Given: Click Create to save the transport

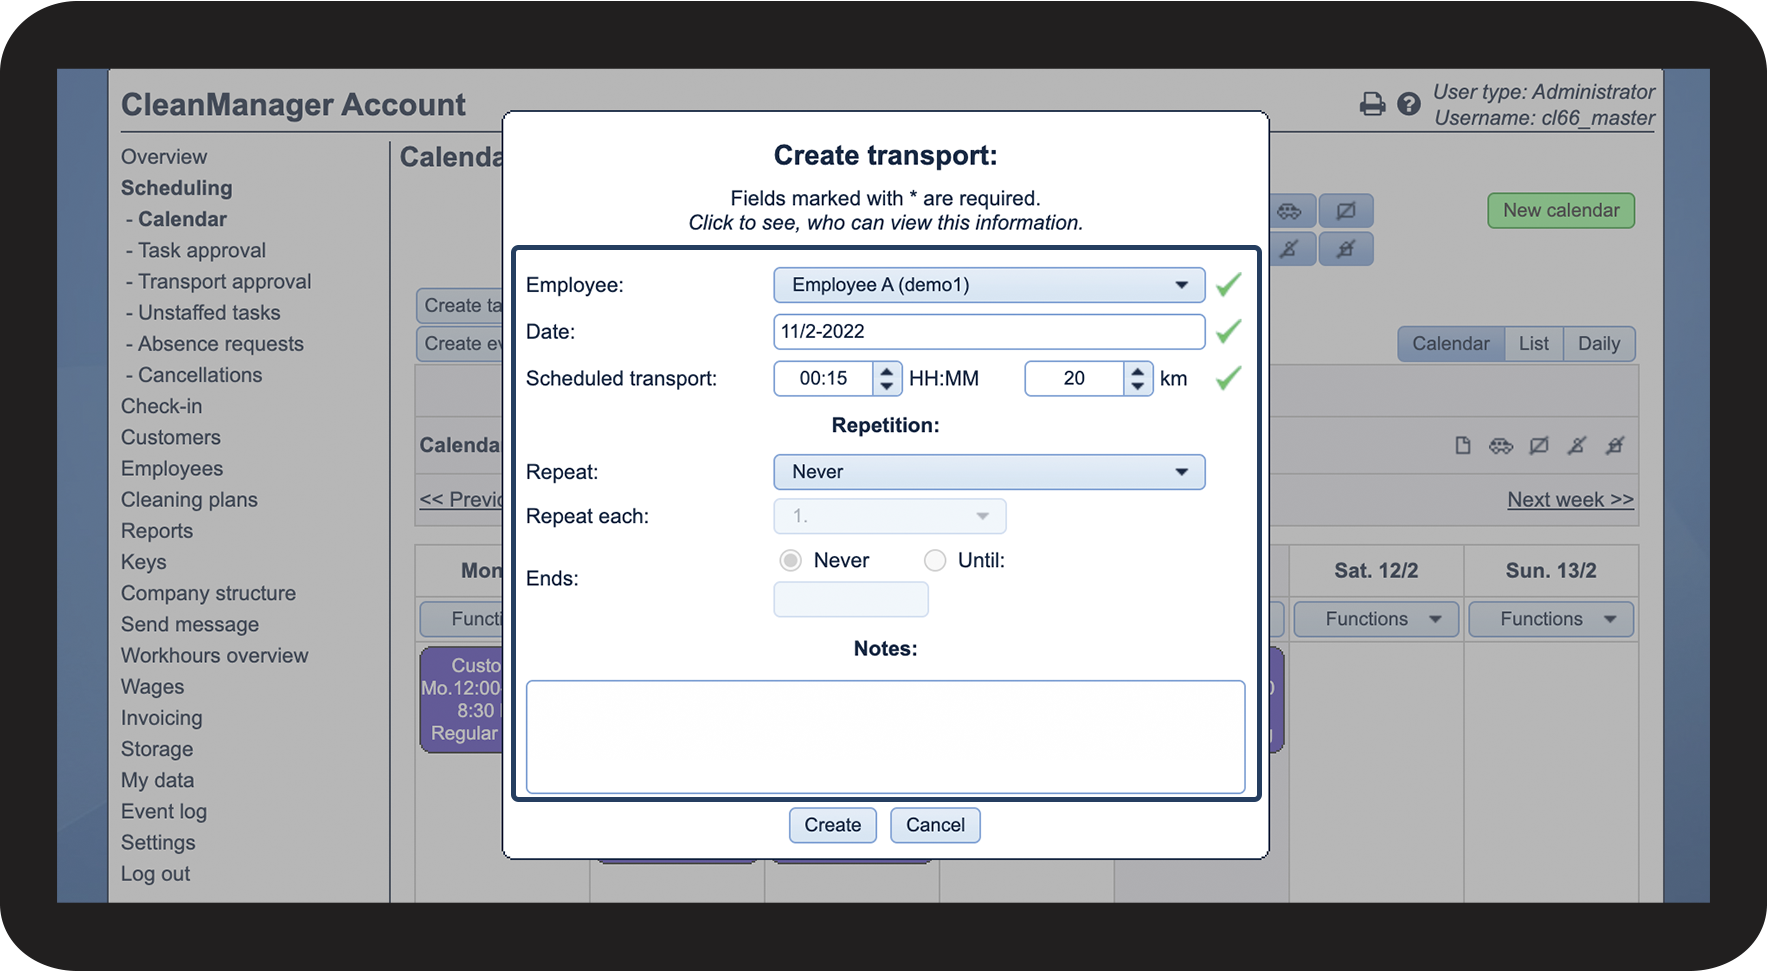Looking at the screenshot, I should pyautogui.click(x=833, y=825).
